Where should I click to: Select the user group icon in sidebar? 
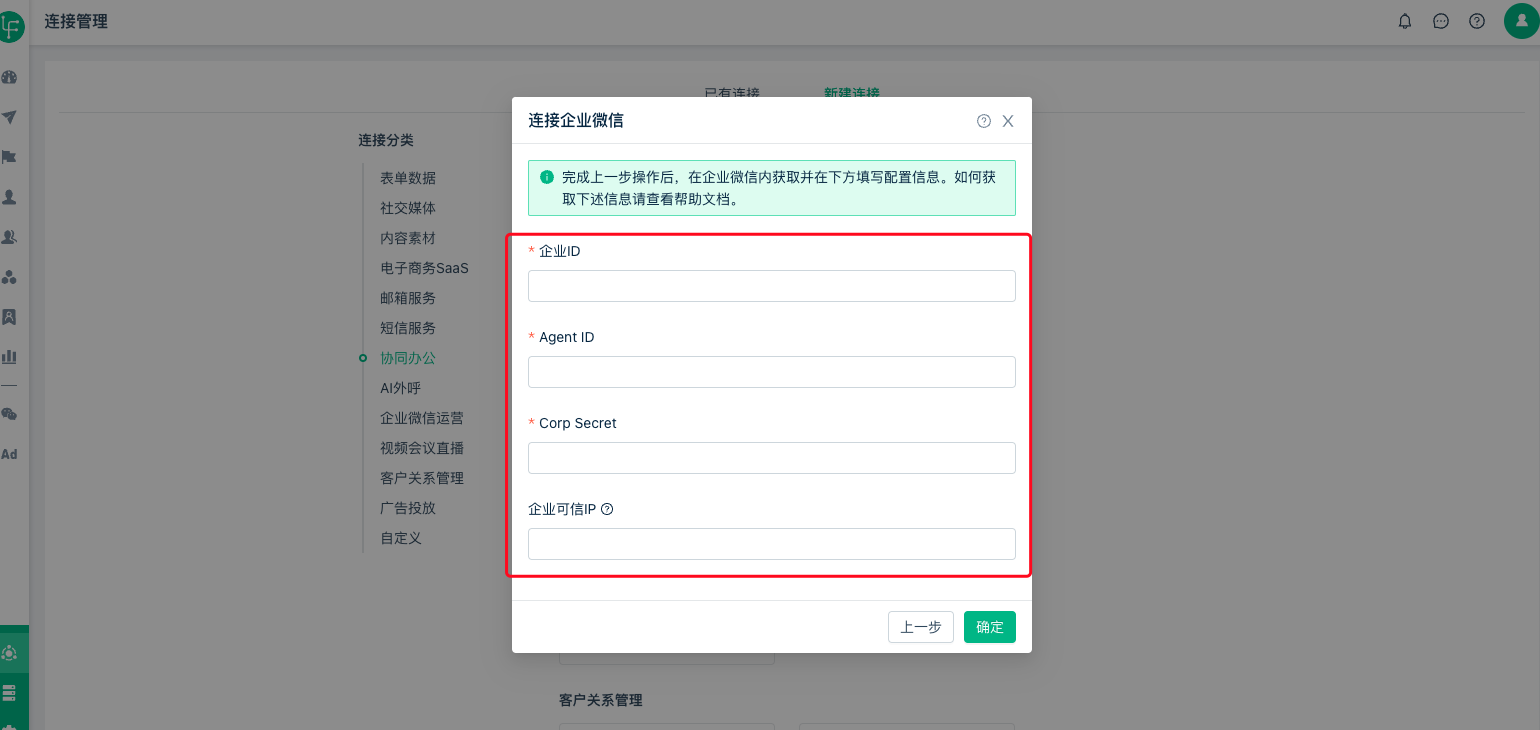(9, 237)
